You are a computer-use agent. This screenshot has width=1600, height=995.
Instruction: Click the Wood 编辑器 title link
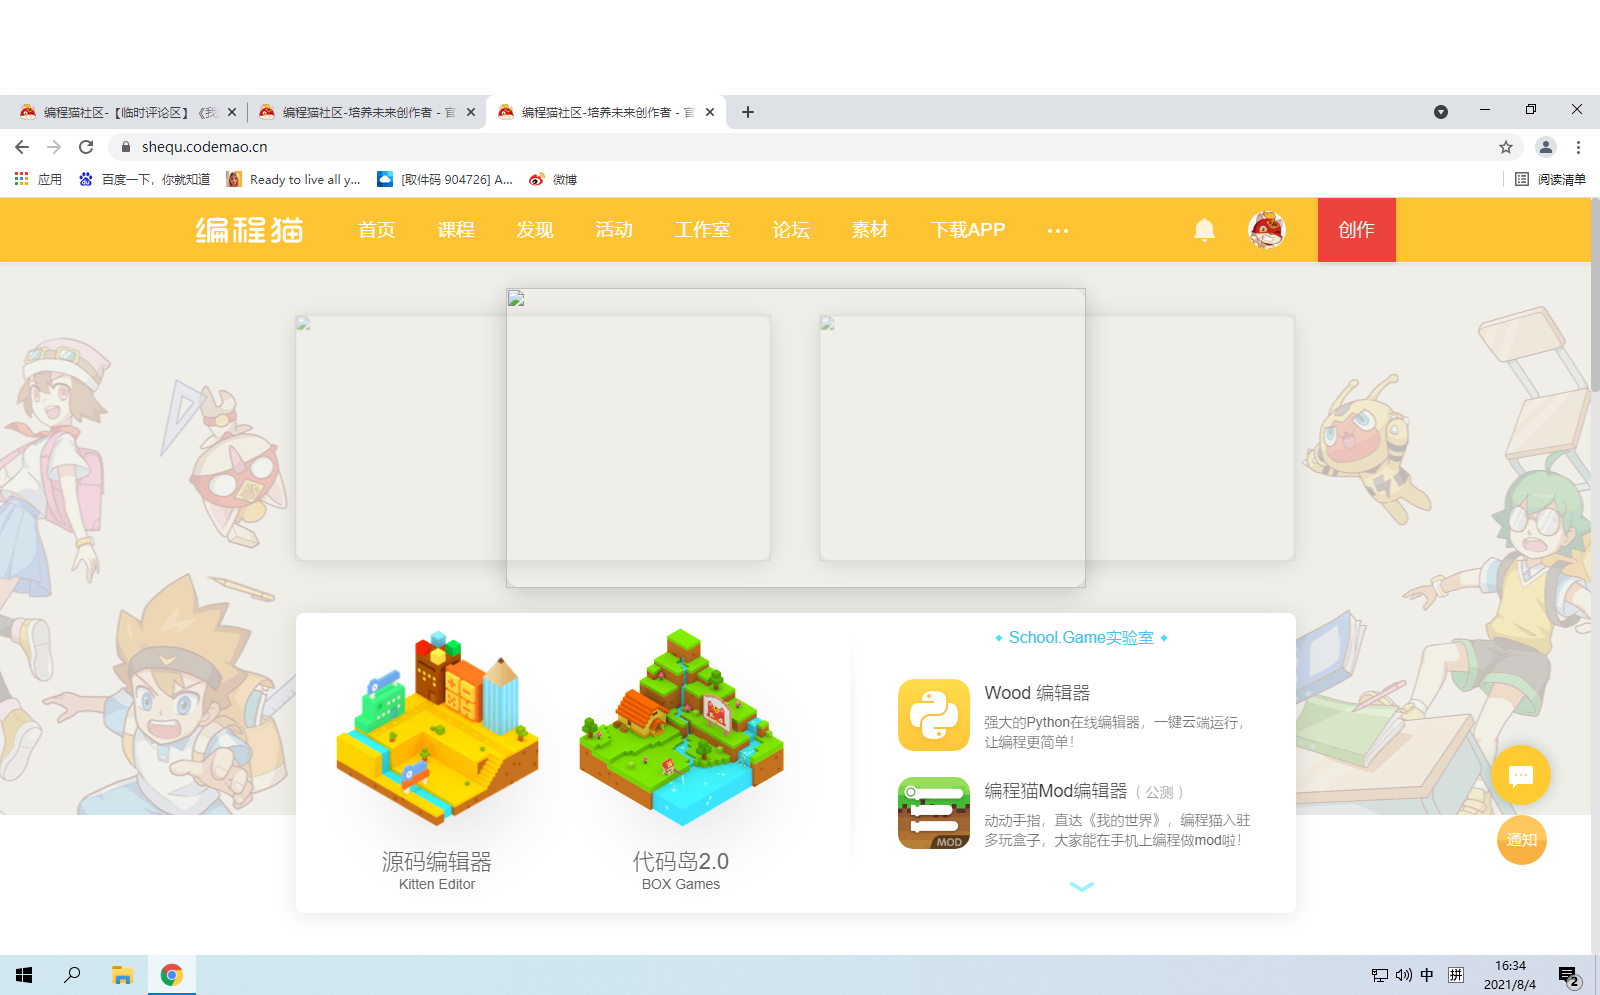pos(1037,693)
